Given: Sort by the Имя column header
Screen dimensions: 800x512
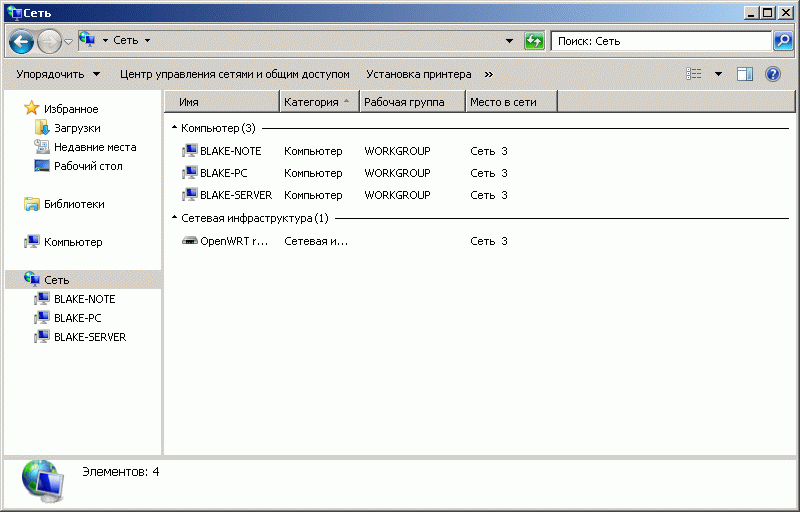Looking at the screenshot, I should 222,101.
